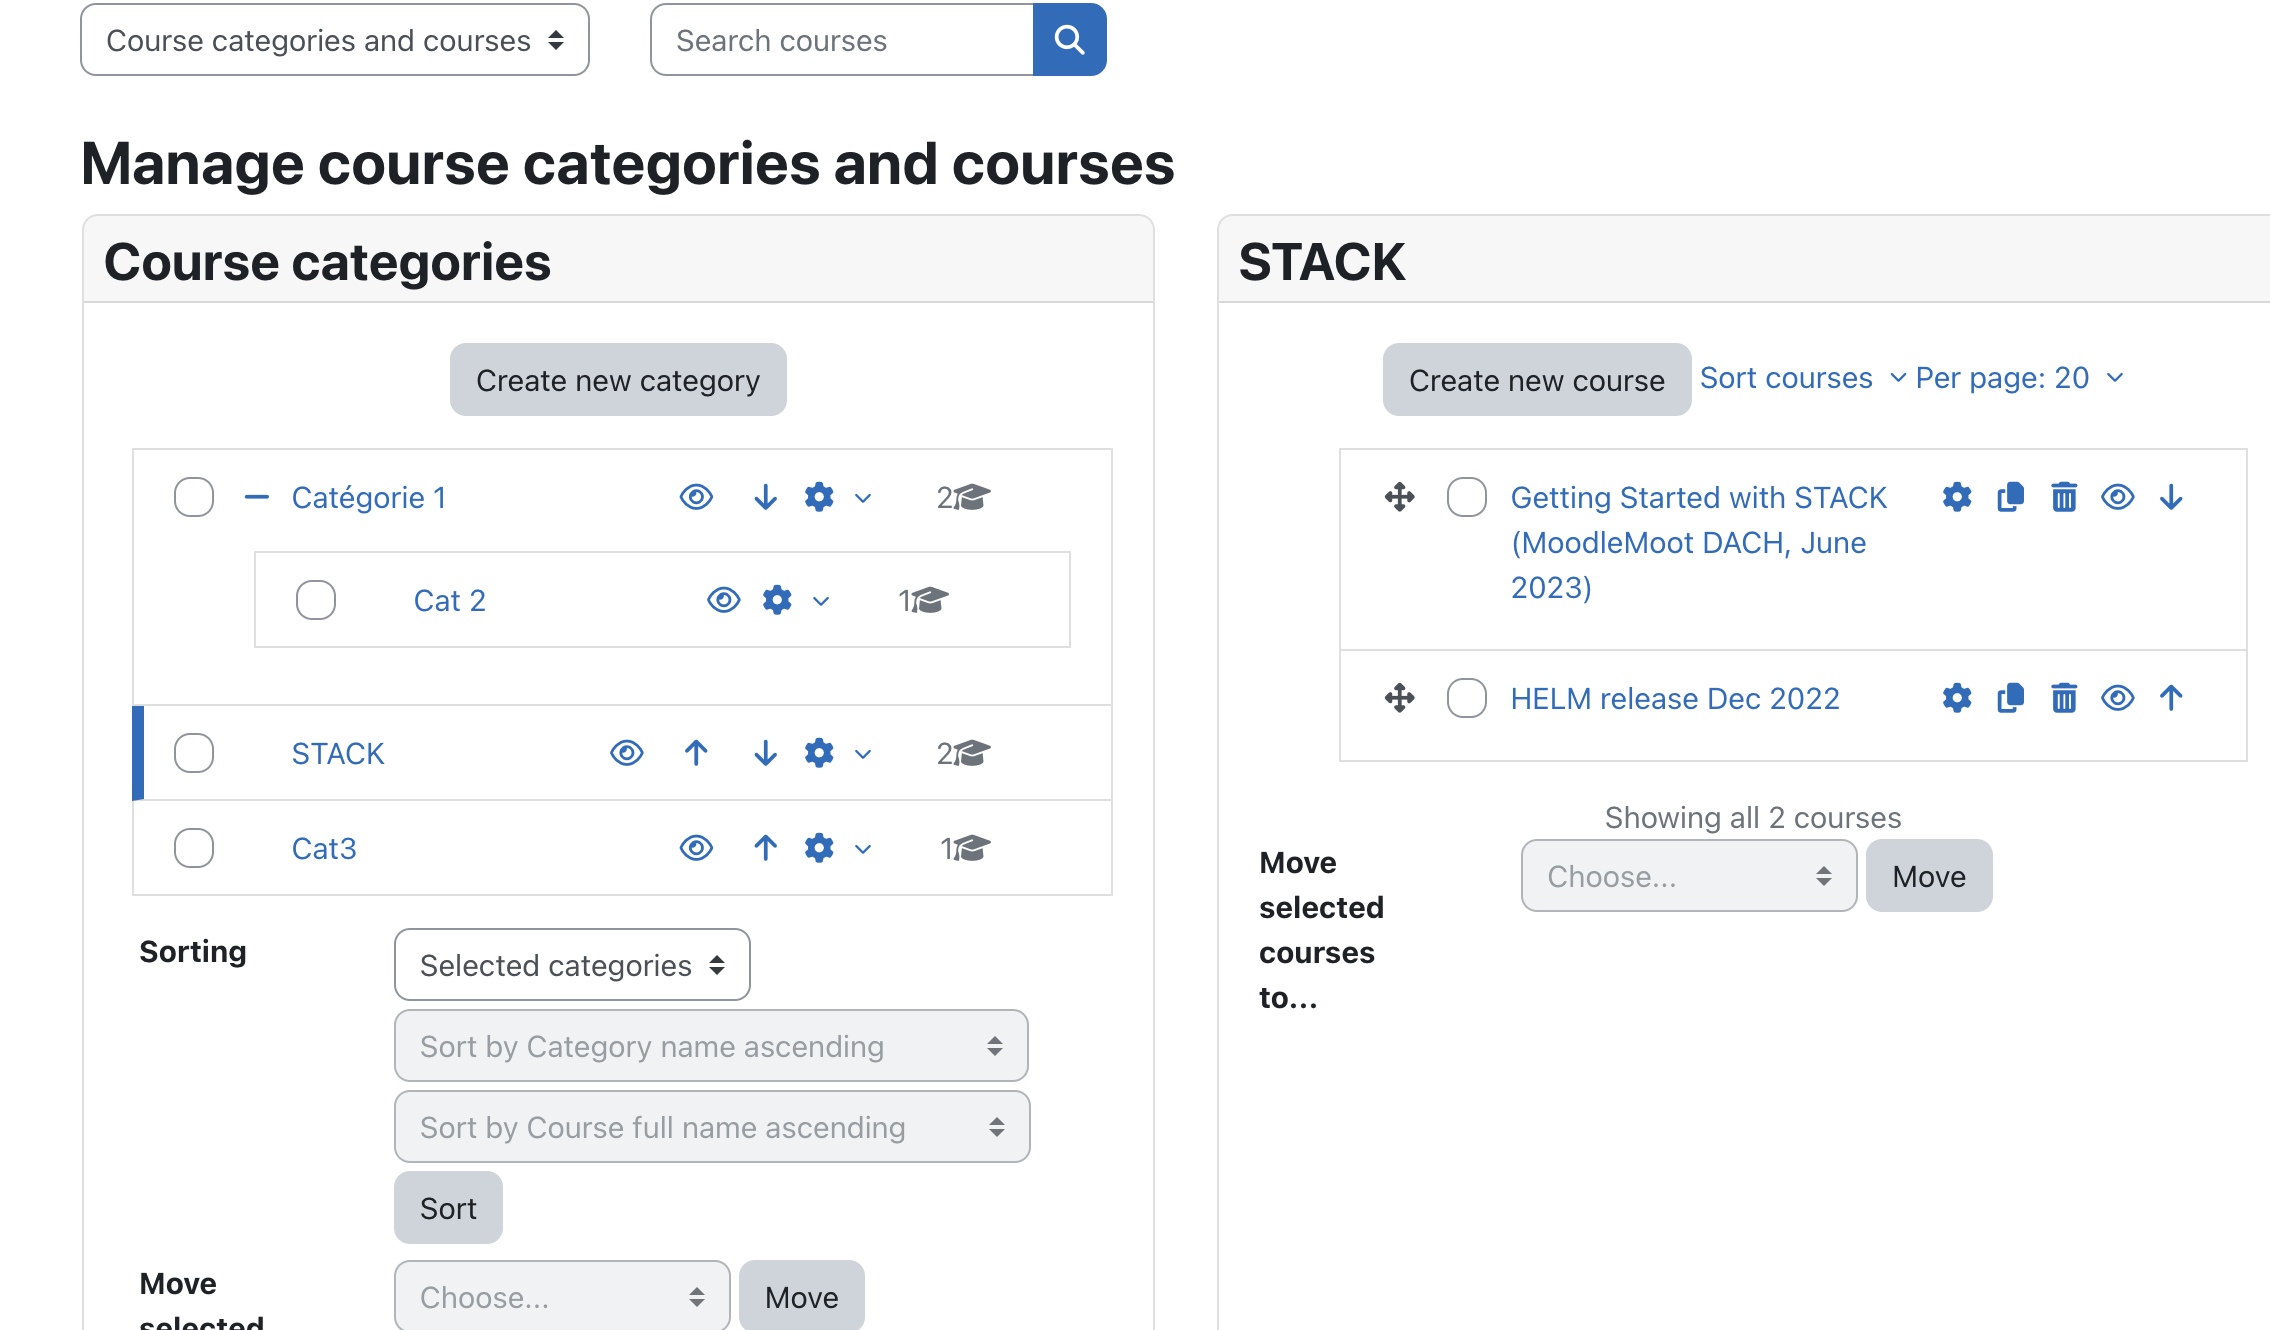Open HELM release Dec 2022 course link
Image resolution: width=2270 pixels, height=1330 pixels.
click(1675, 698)
